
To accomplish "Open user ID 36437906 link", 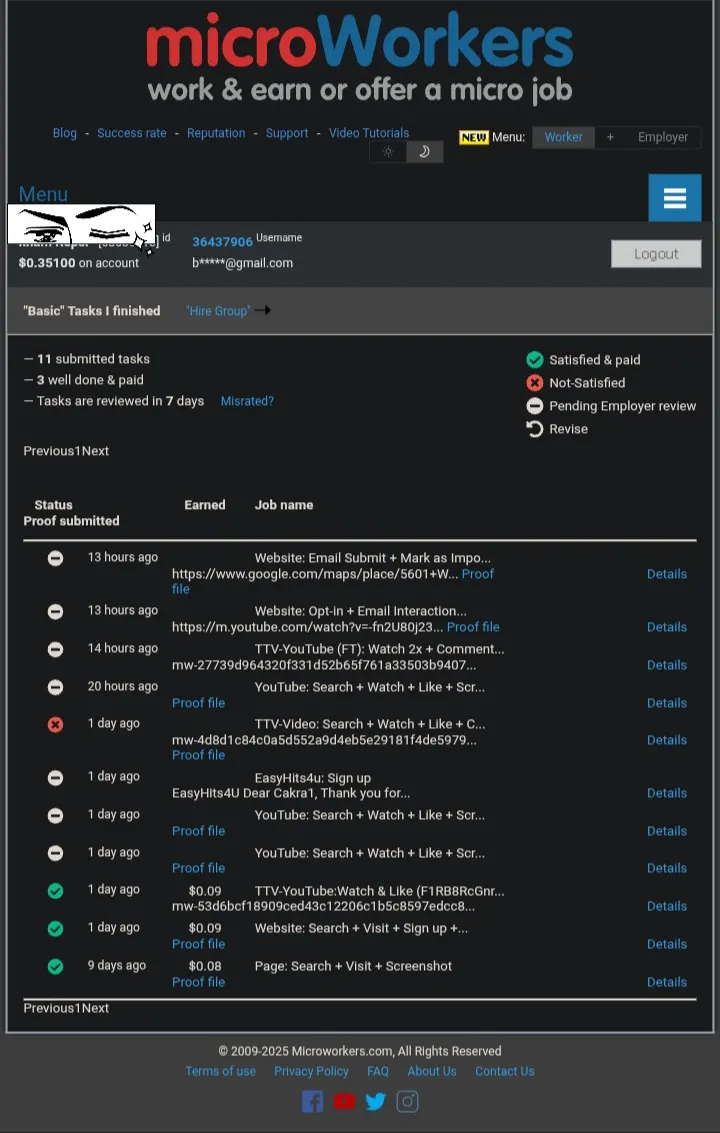I will click(222, 241).
